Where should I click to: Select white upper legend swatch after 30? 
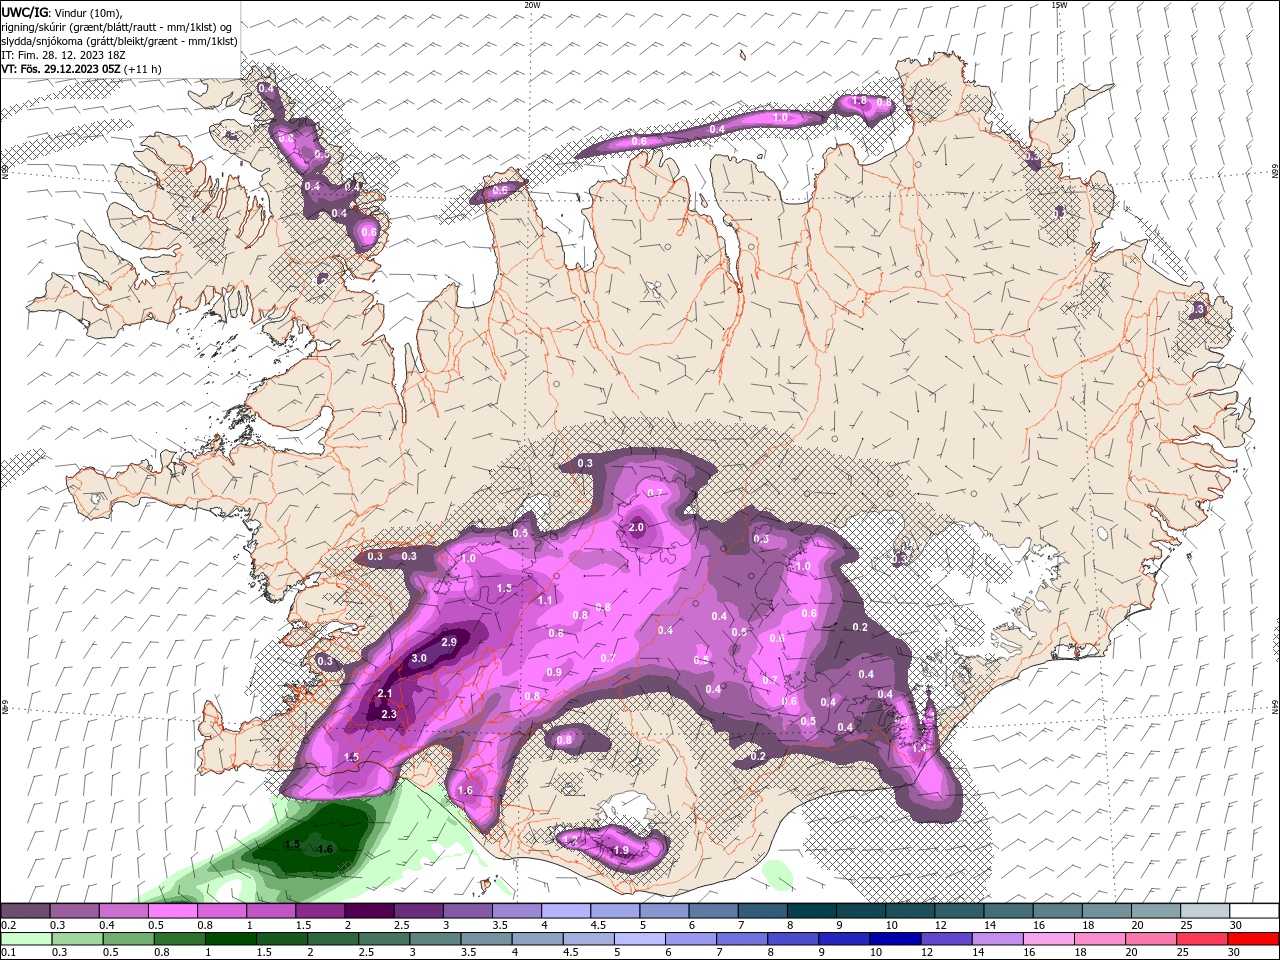coord(1254,911)
